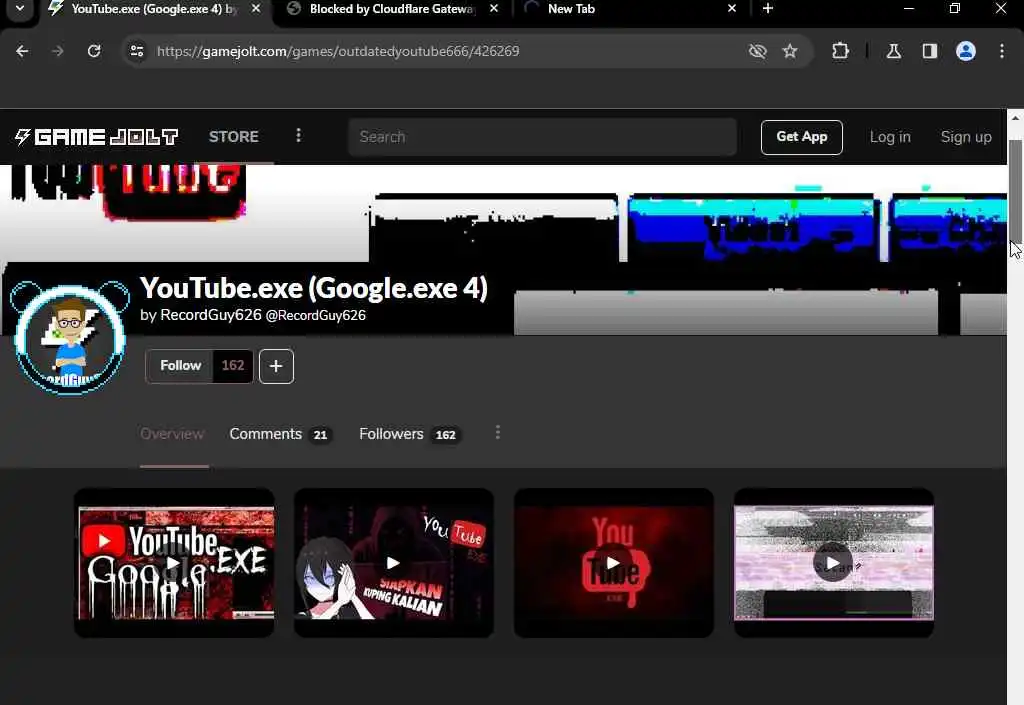This screenshot has height=705, width=1024.
Task: Play the glitchy pink static video thumbnail
Action: tap(834, 563)
